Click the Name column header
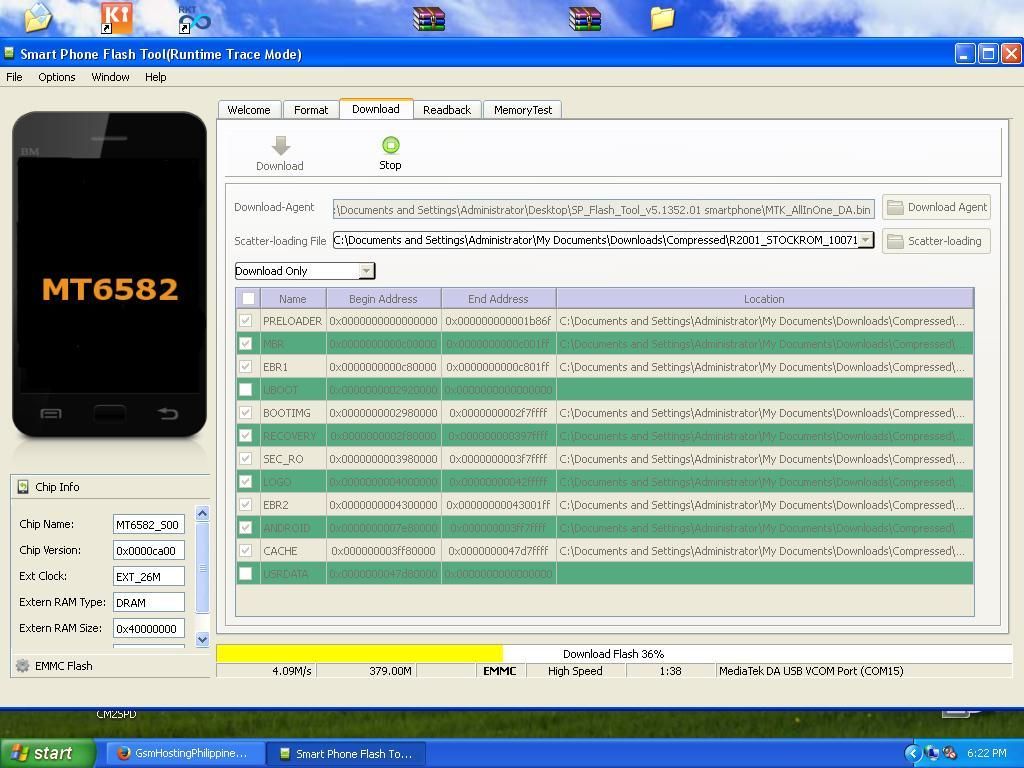 tap(293, 298)
